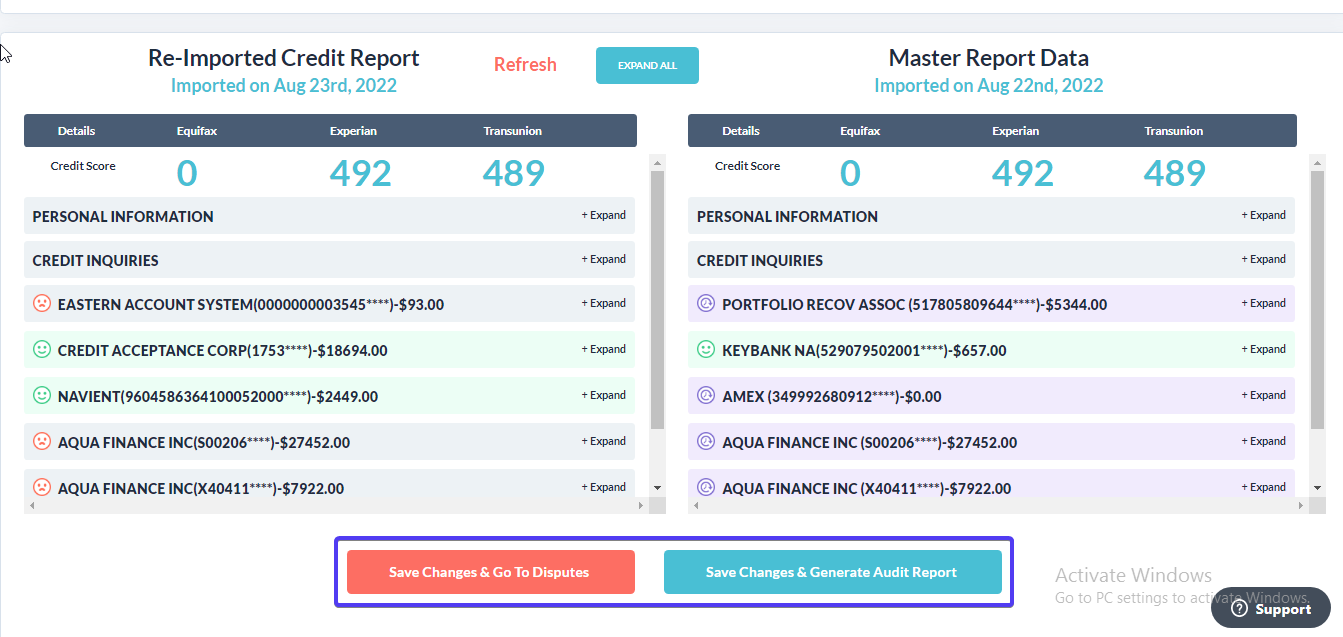This screenshot has height=637, width=1343.
Task: Click right arrow of re-imported report horizontal scrollbar
Action: (641, 506)
